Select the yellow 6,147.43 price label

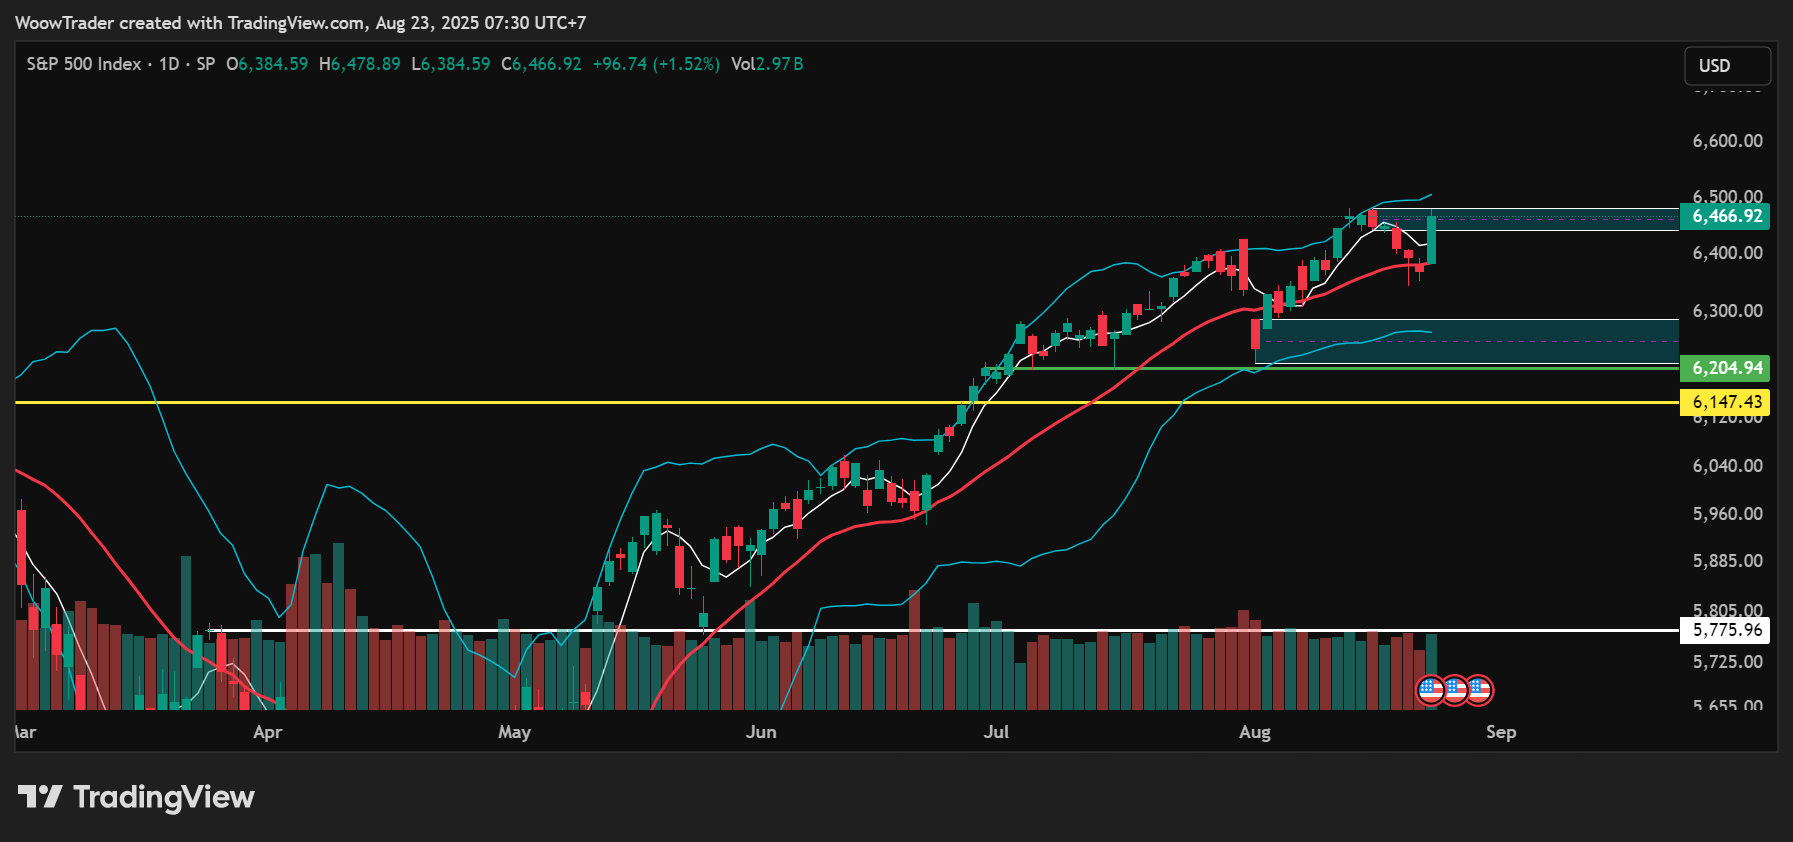[x=1725, y=402]
